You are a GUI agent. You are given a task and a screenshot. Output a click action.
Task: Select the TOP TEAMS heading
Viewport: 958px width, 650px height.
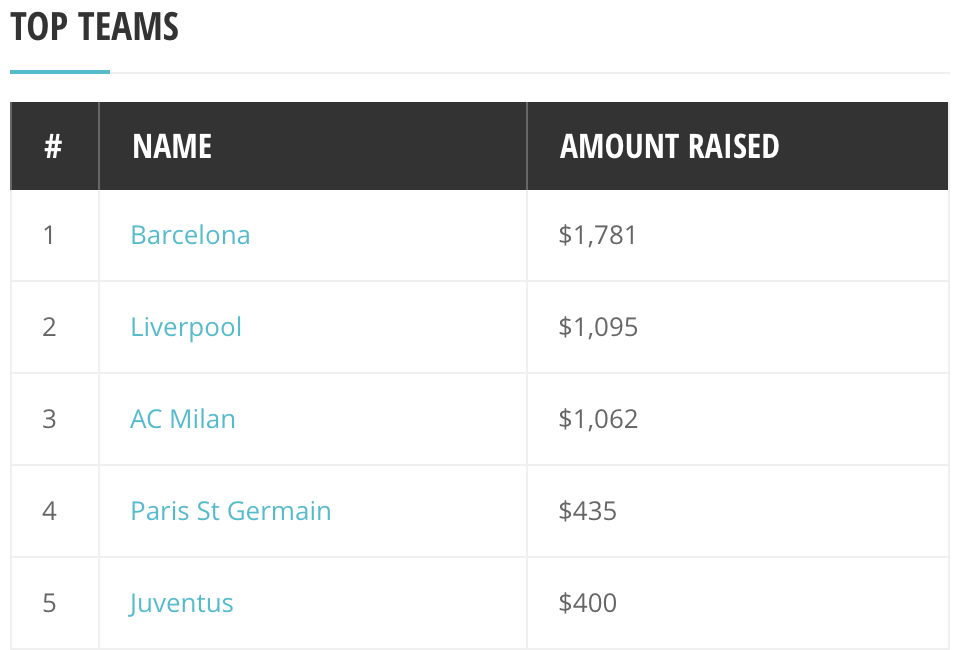(x=95, y=27)
